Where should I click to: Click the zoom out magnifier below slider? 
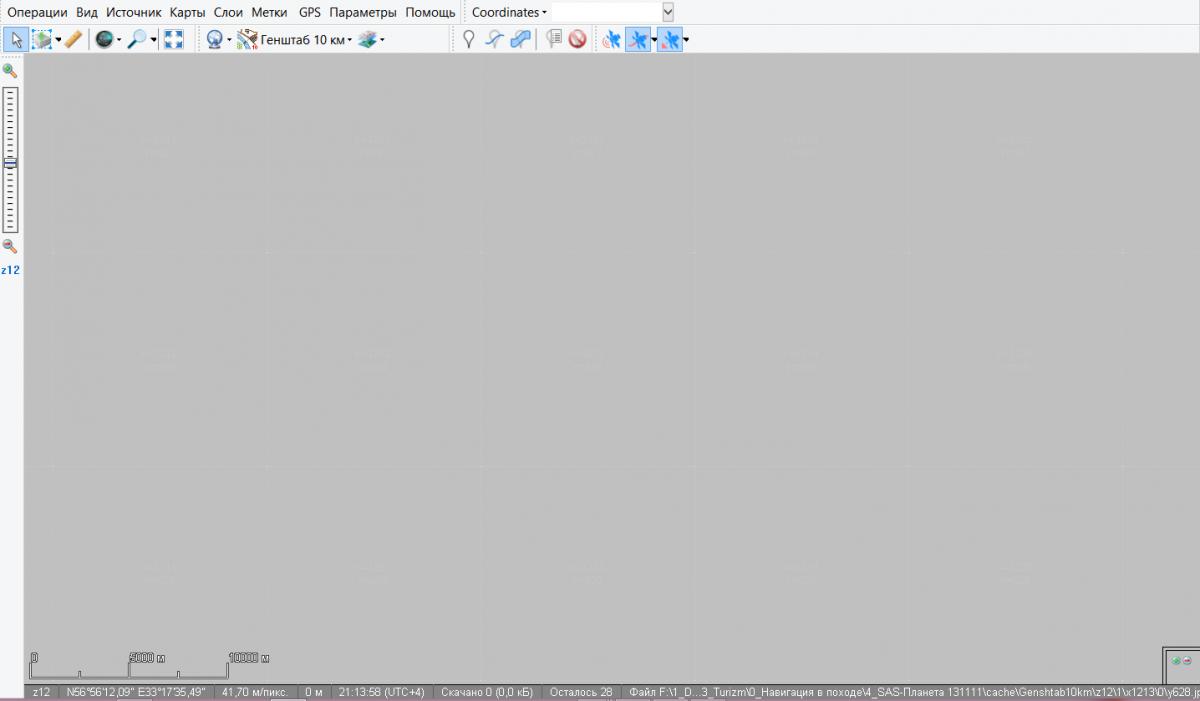(x=10, y=246)
